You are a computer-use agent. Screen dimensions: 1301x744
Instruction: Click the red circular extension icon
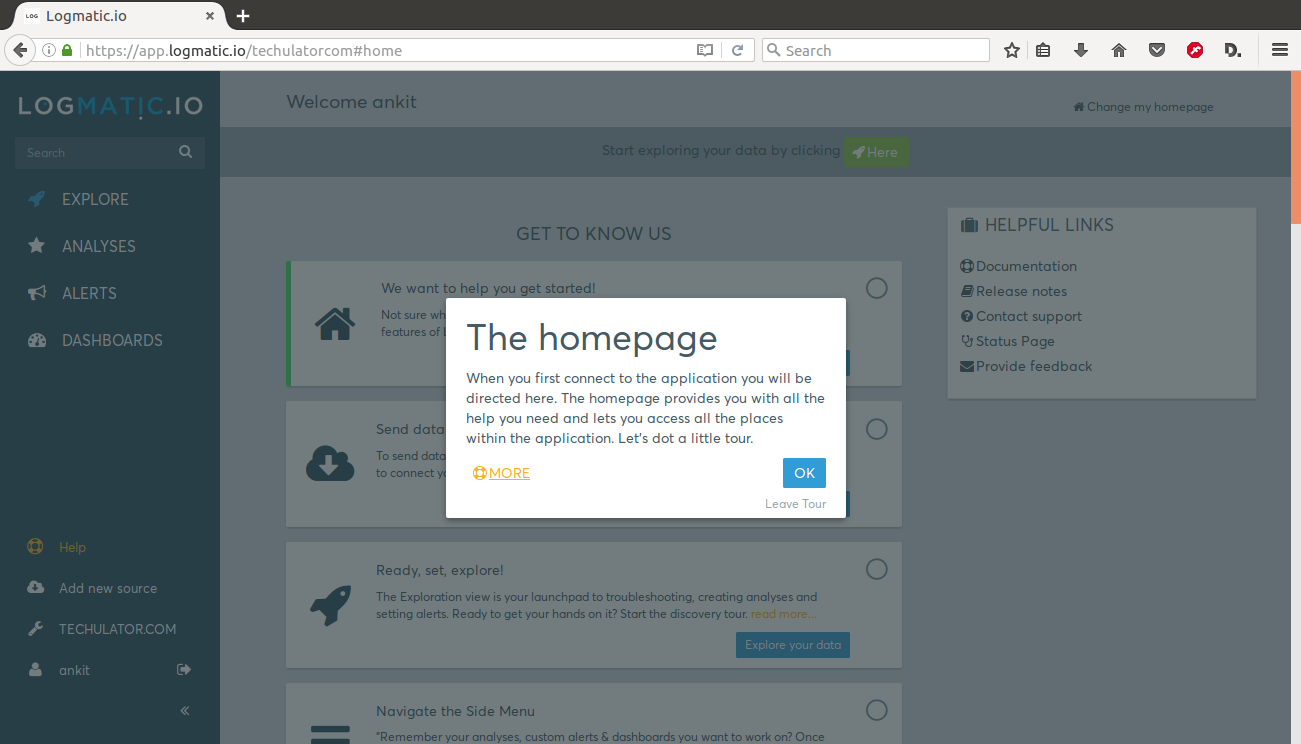1195,50
